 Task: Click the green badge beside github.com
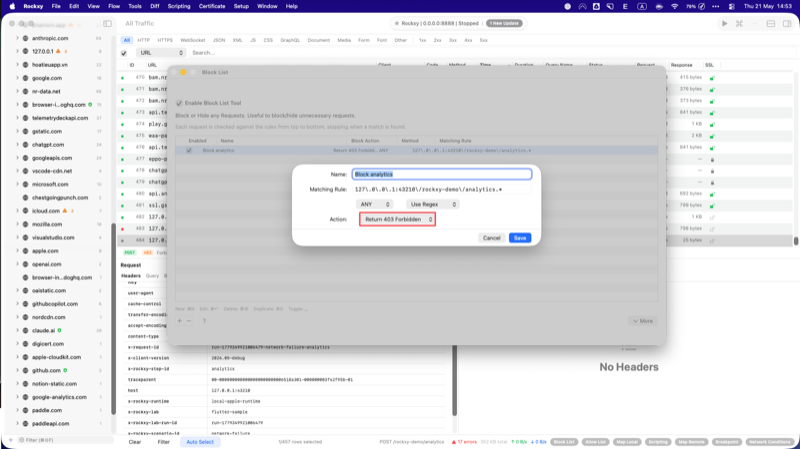(x=65, y=370)
